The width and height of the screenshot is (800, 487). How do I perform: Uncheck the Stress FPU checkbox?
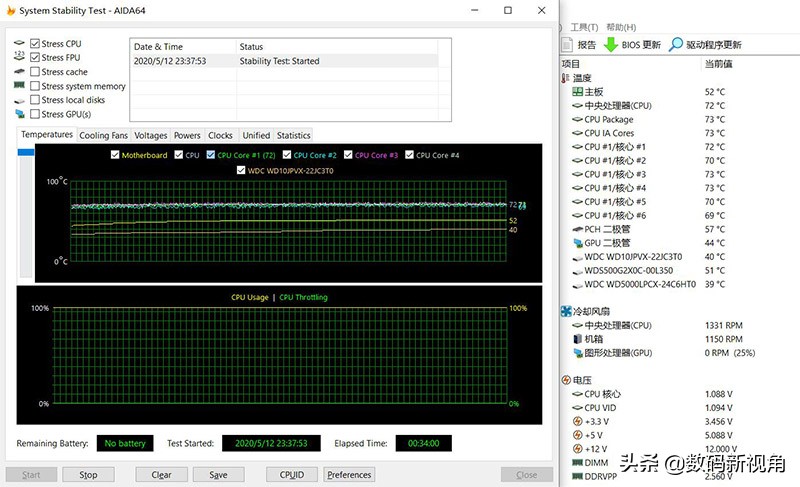click(35, 58)
